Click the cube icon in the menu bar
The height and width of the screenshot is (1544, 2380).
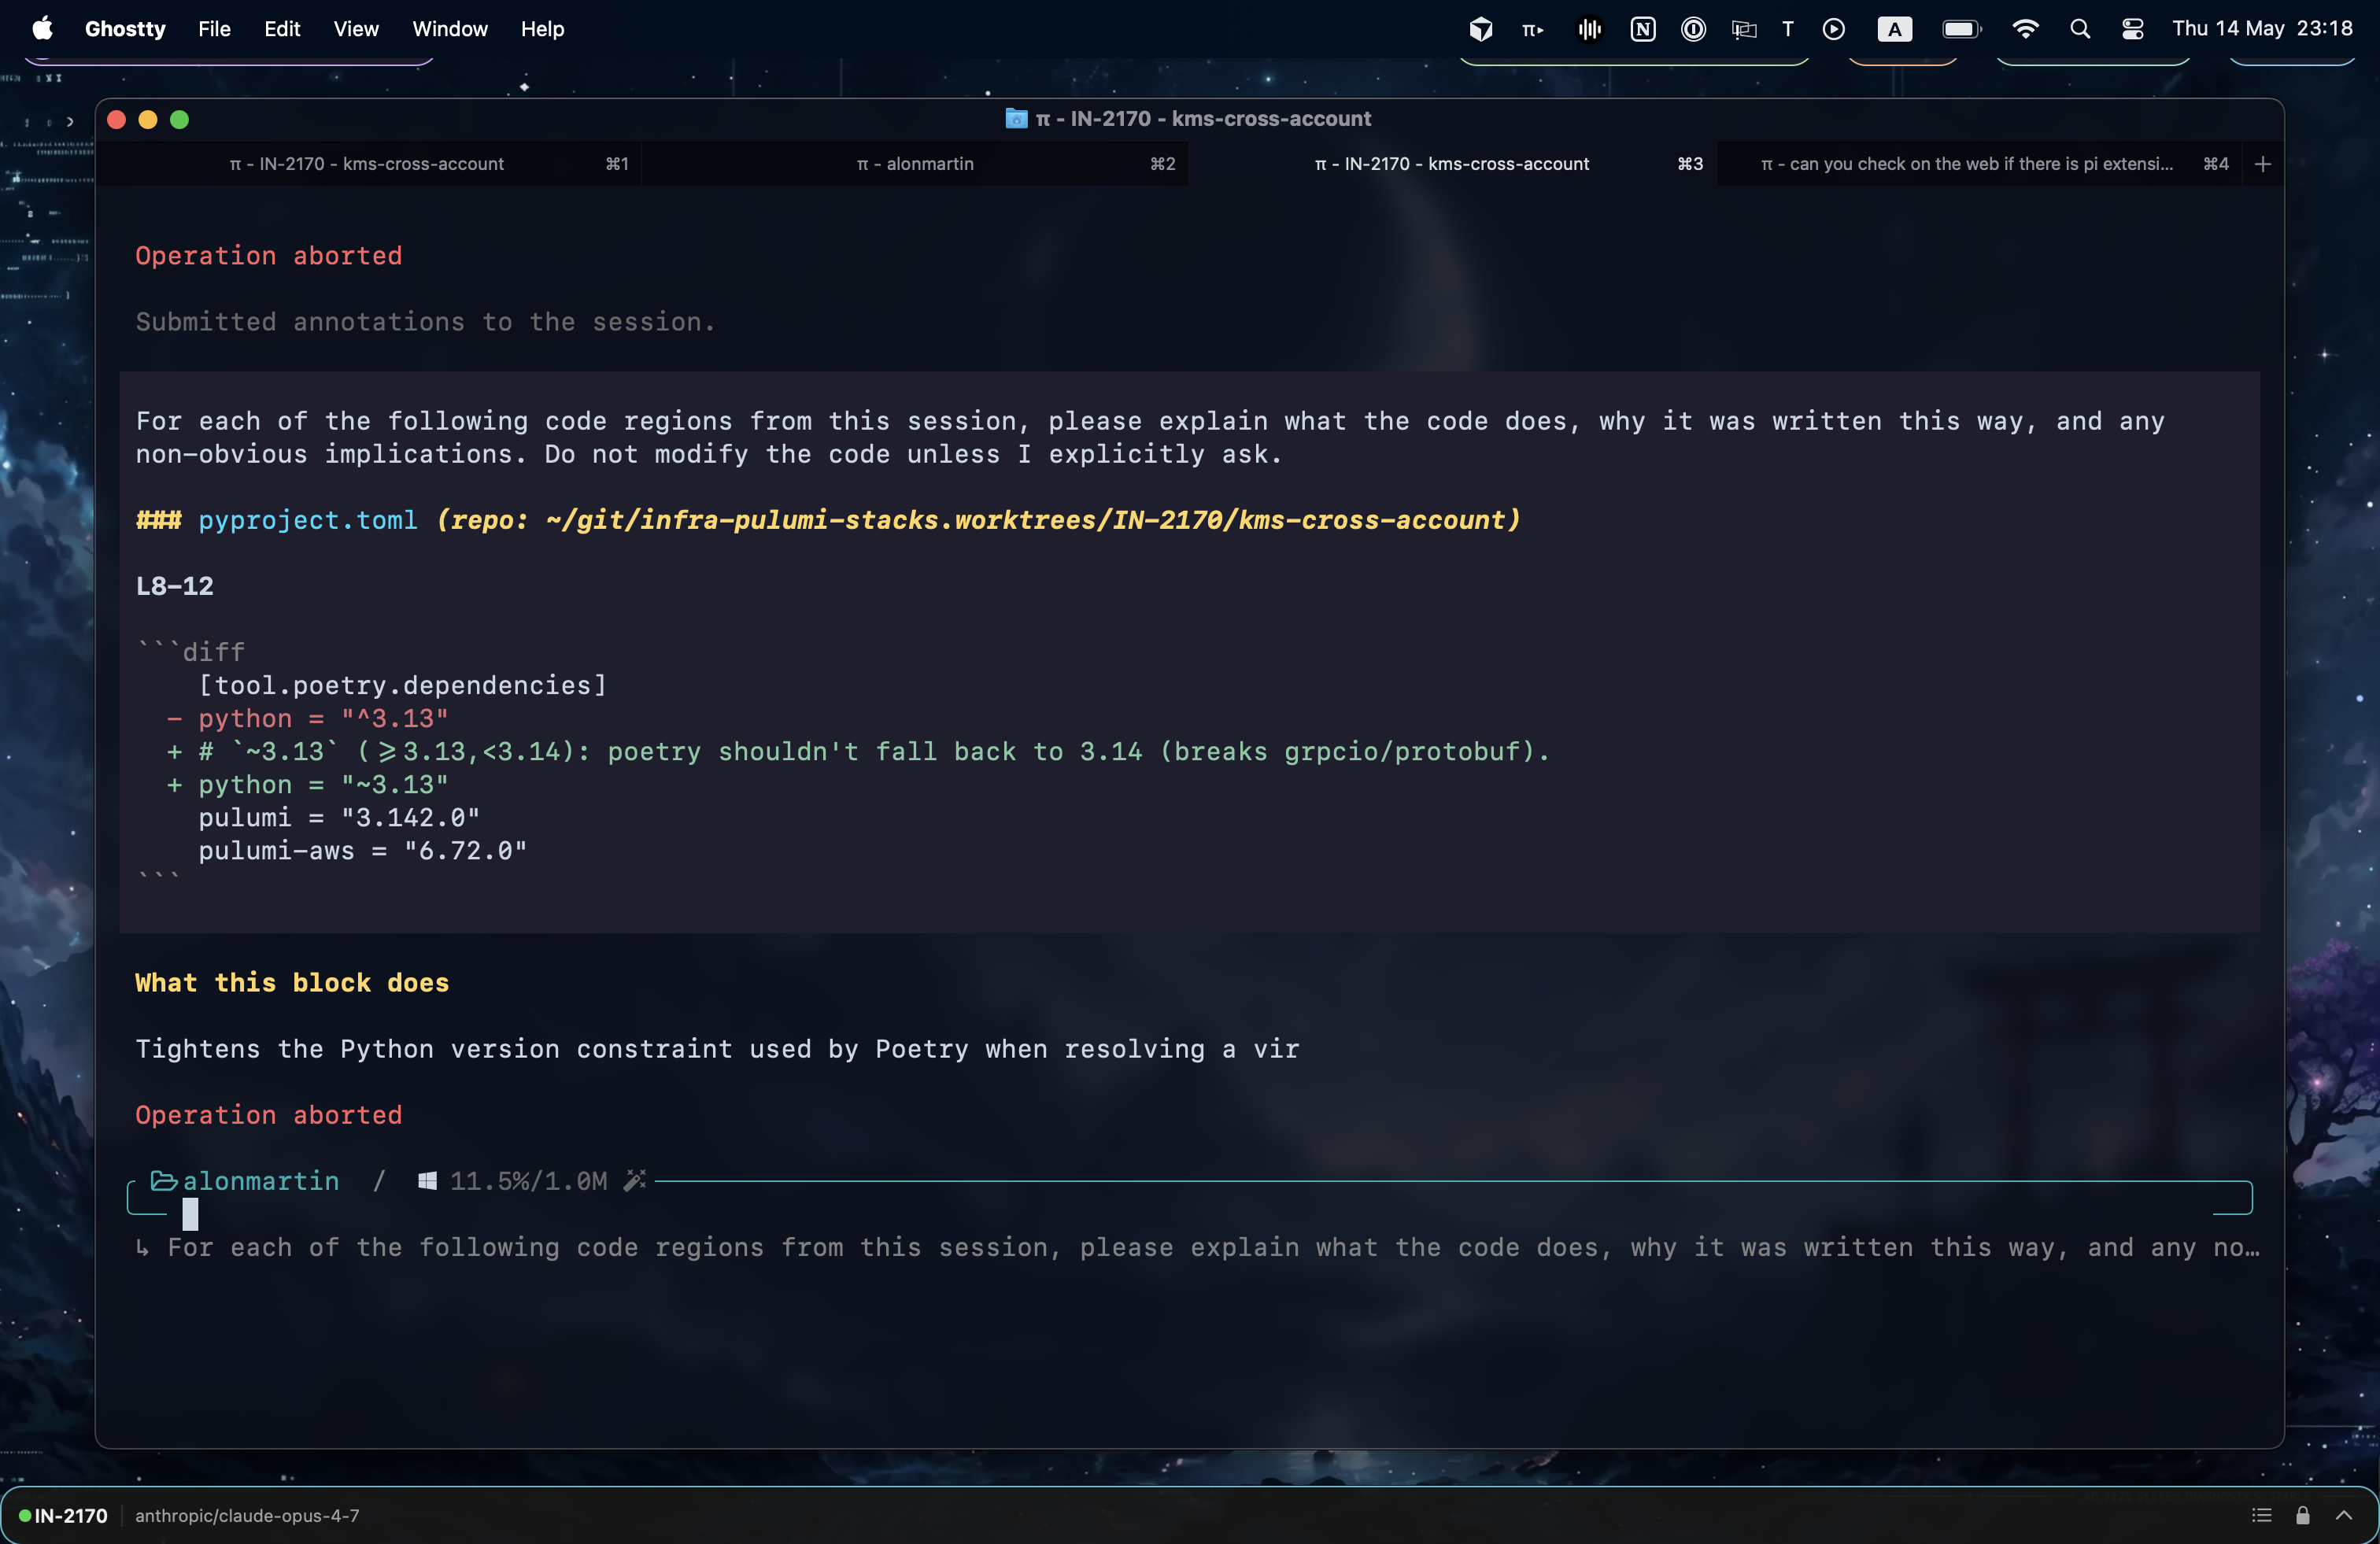pyautogui.click(x=1481, y=29)
